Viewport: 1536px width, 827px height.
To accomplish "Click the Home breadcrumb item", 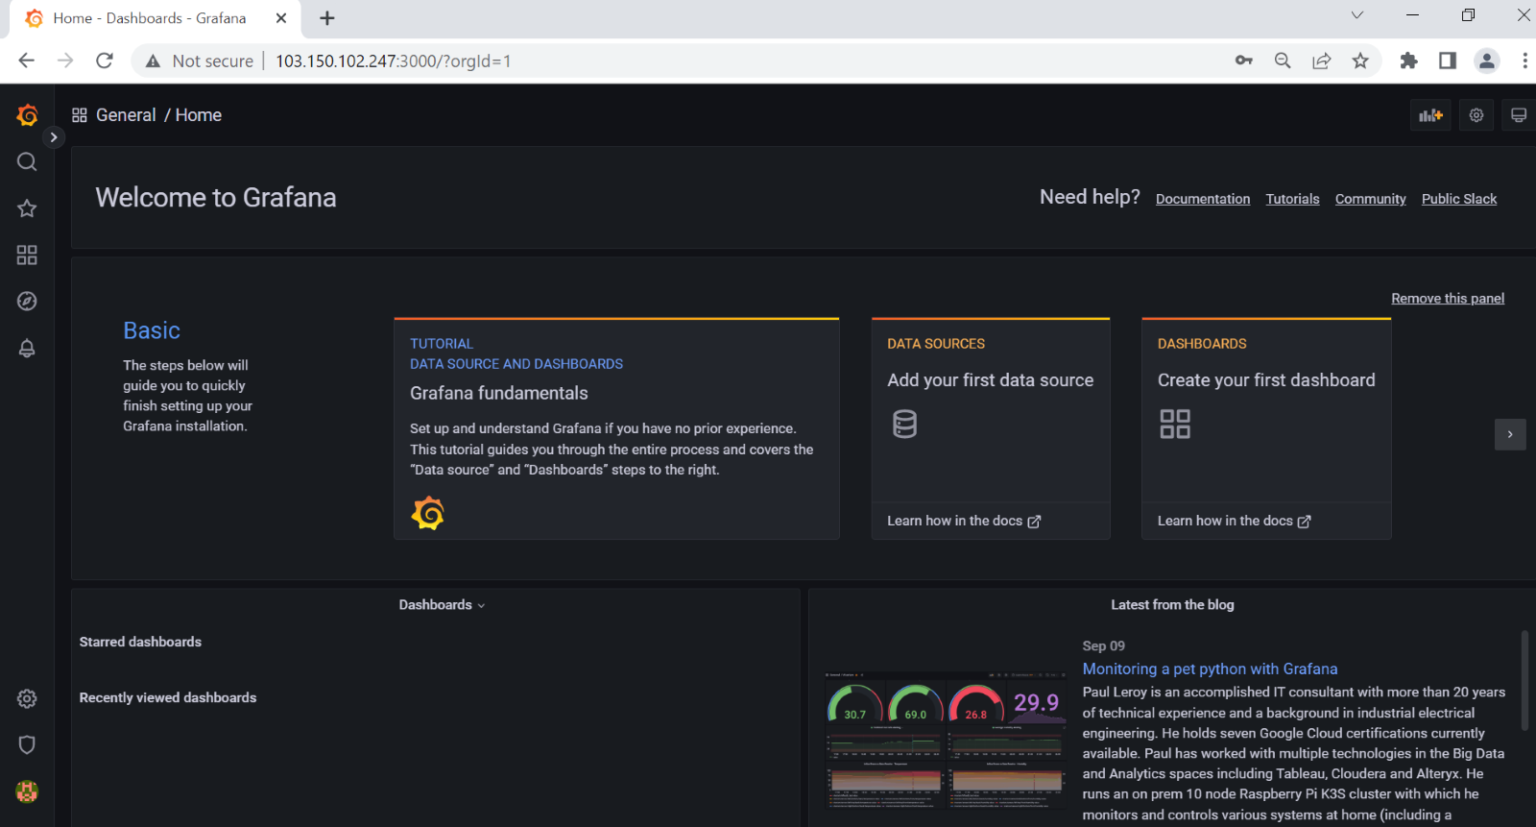I will pos(198,115).
